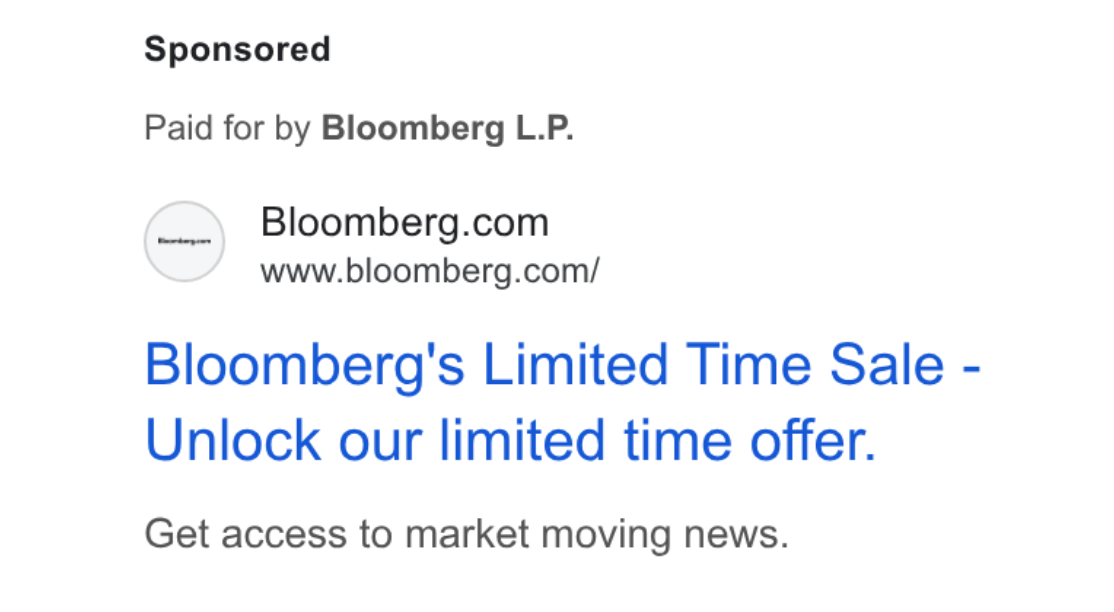
Task: Click the bold Sponsored label
Action: click(x=237, y=50)
